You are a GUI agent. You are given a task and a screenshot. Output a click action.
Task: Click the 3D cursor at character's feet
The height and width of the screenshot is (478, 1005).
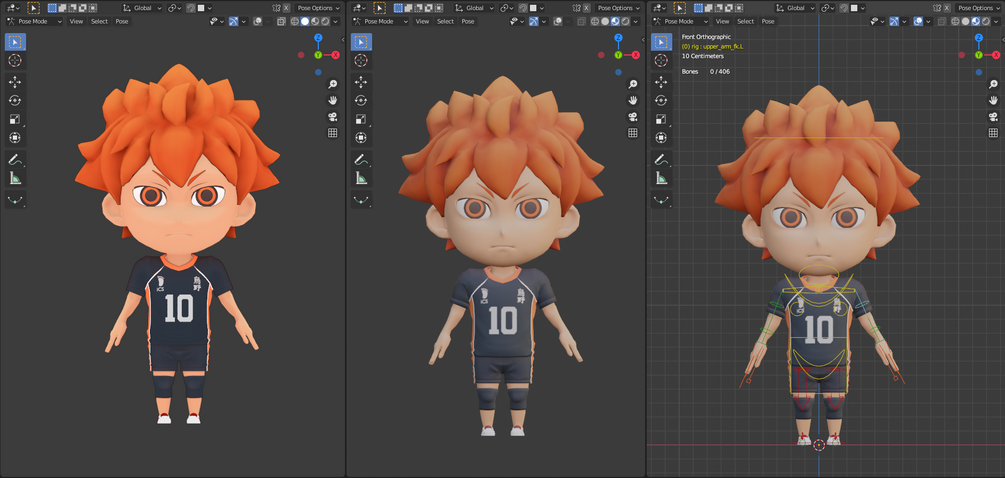(x=818, y=445)
